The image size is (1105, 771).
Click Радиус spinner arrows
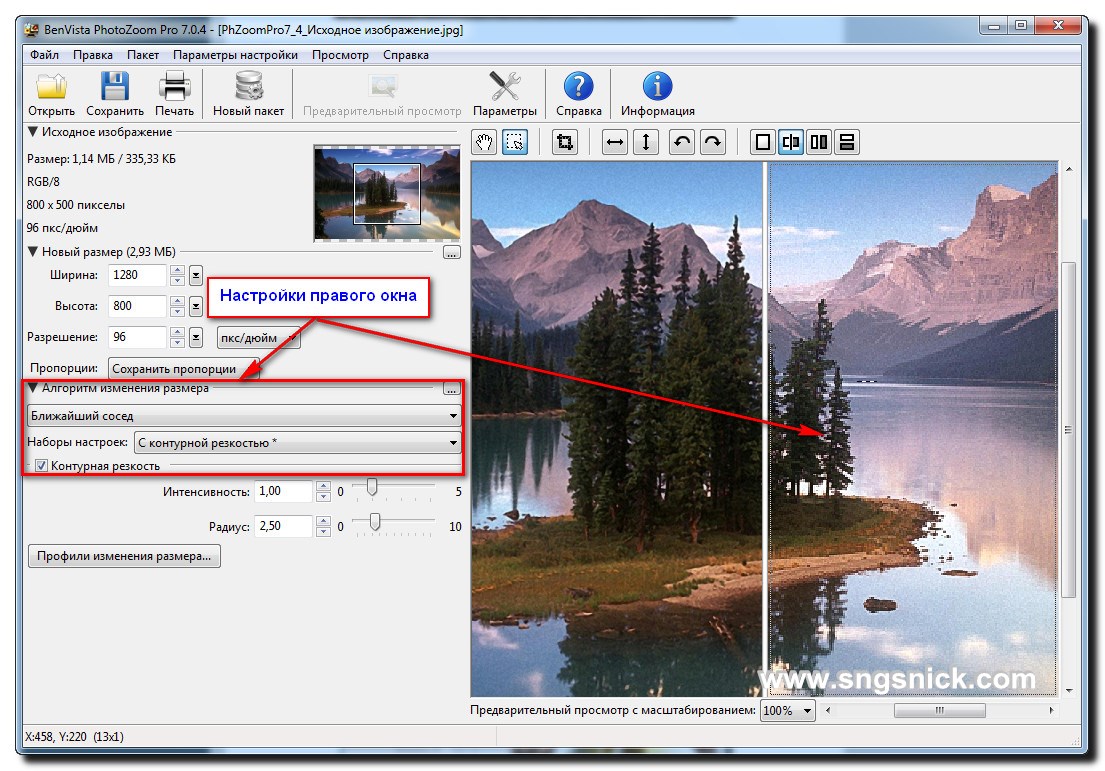point(323,526)
